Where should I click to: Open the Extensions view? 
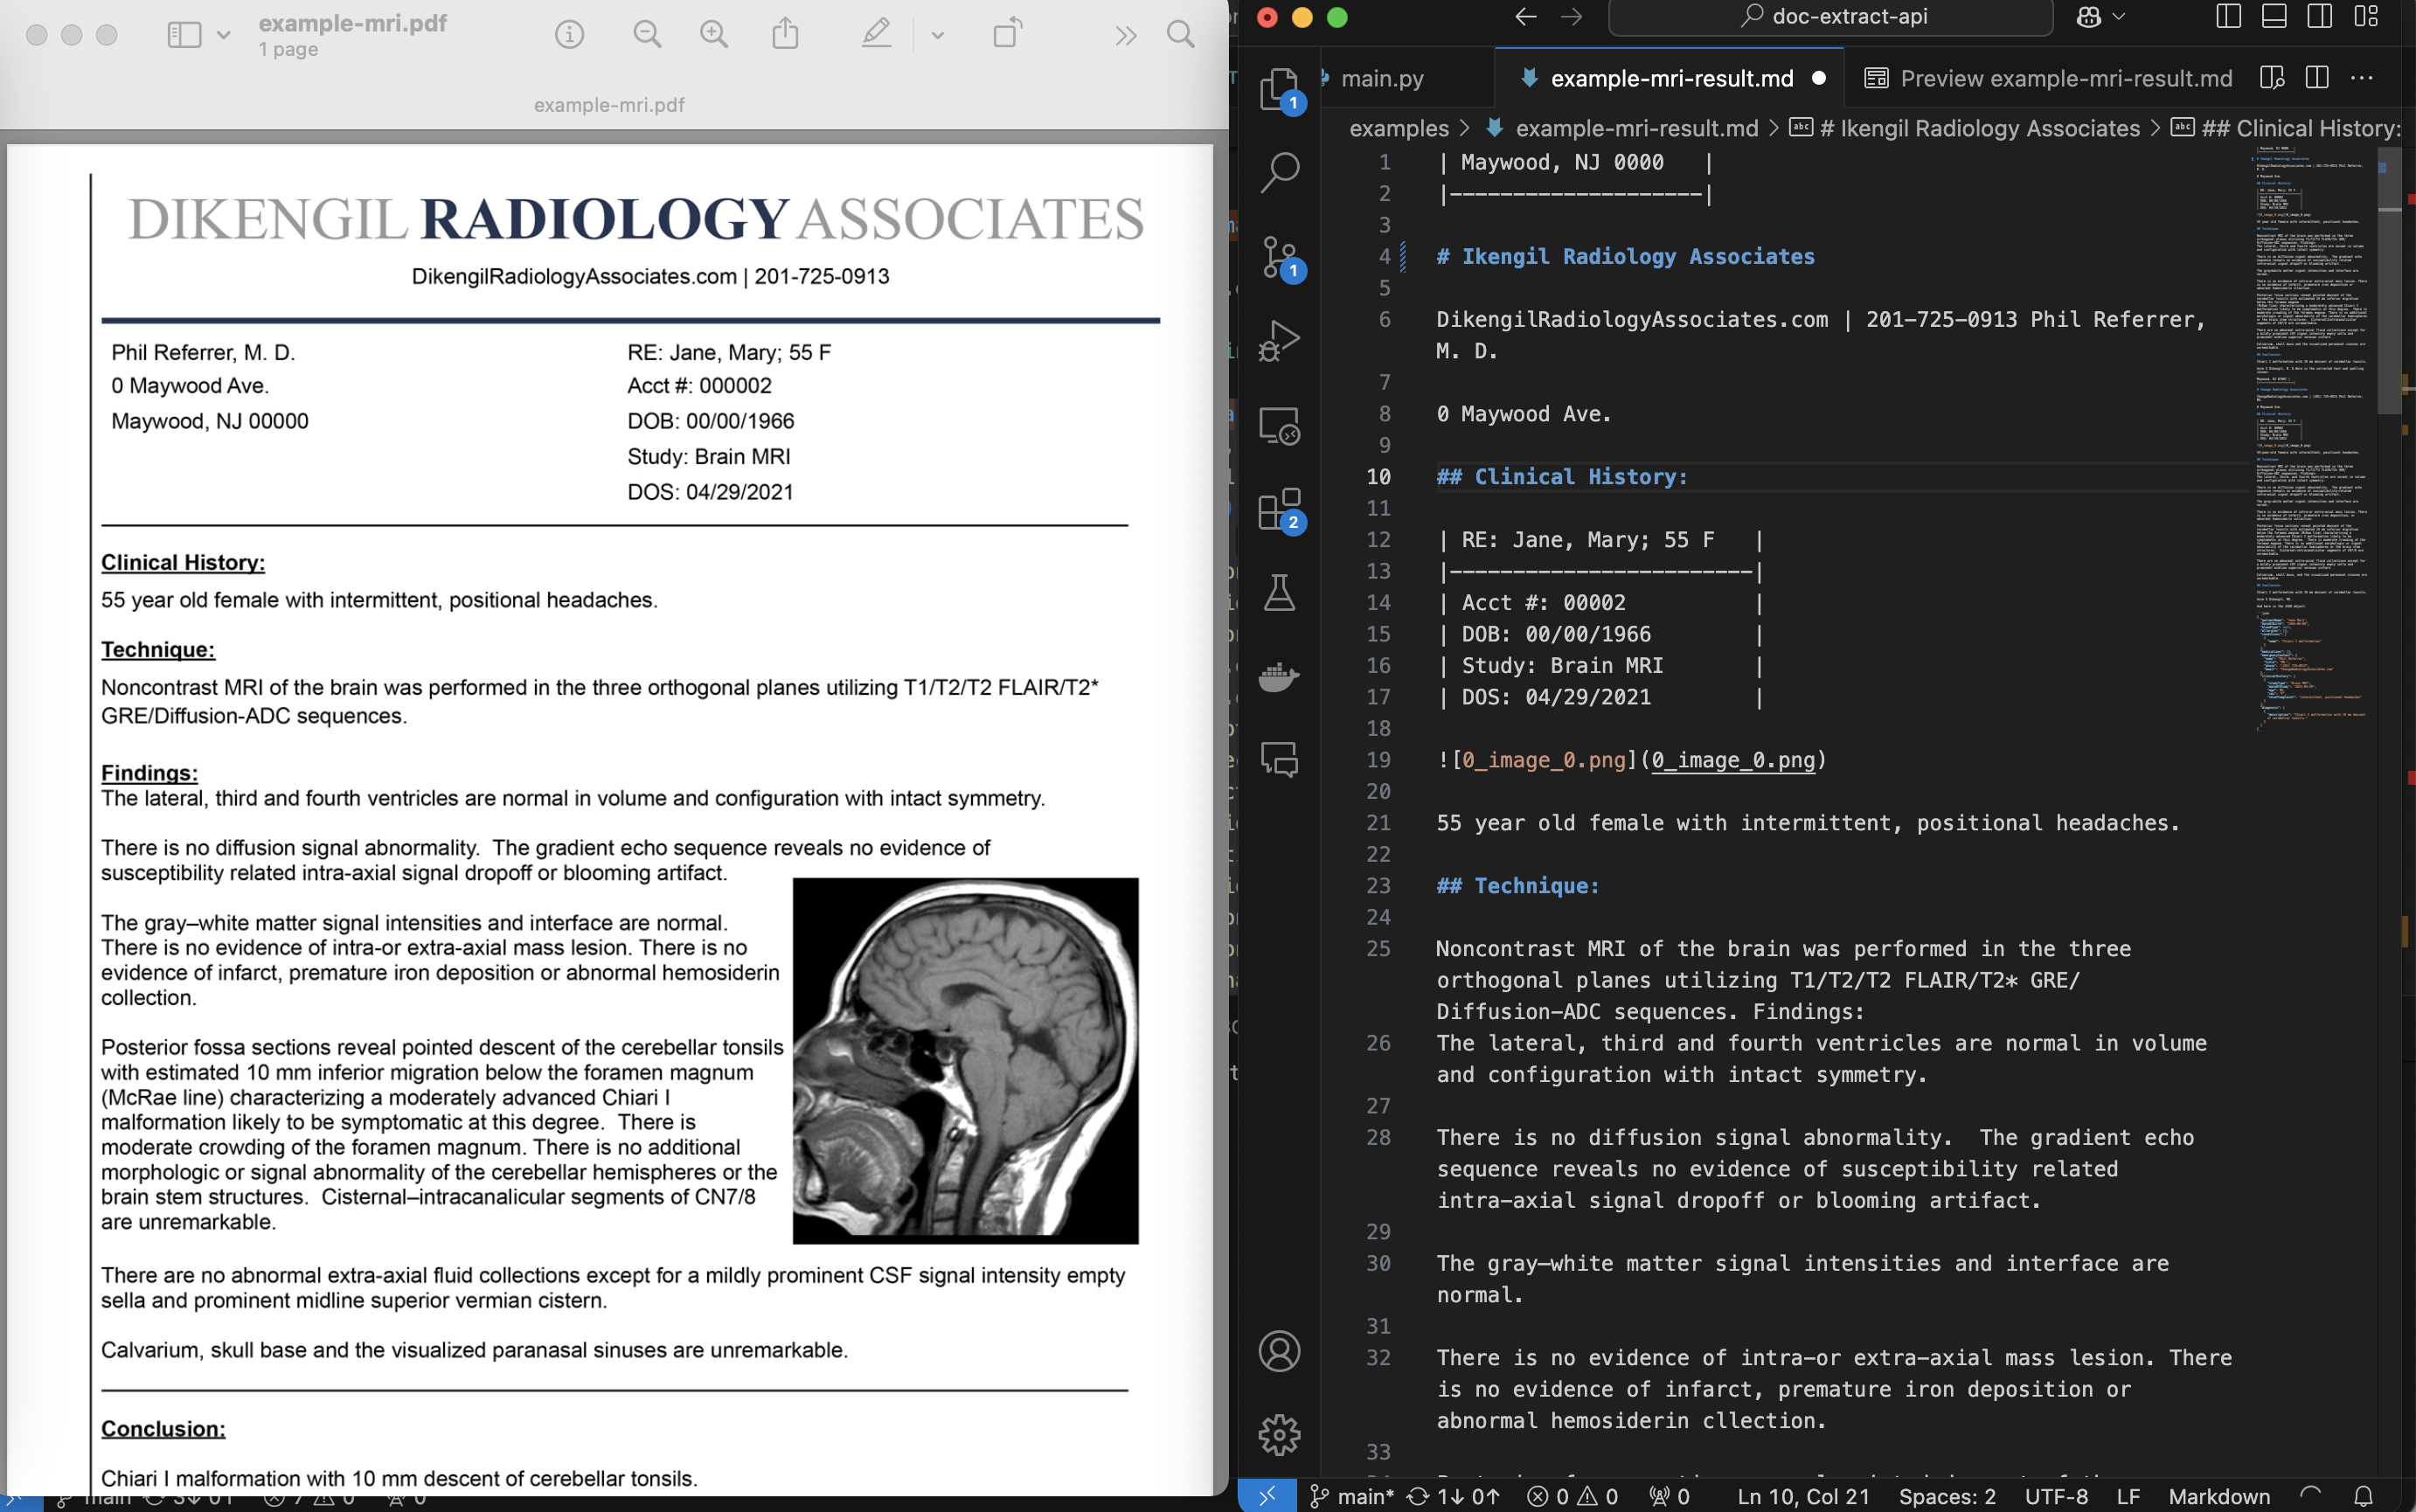pos(1281,510)
